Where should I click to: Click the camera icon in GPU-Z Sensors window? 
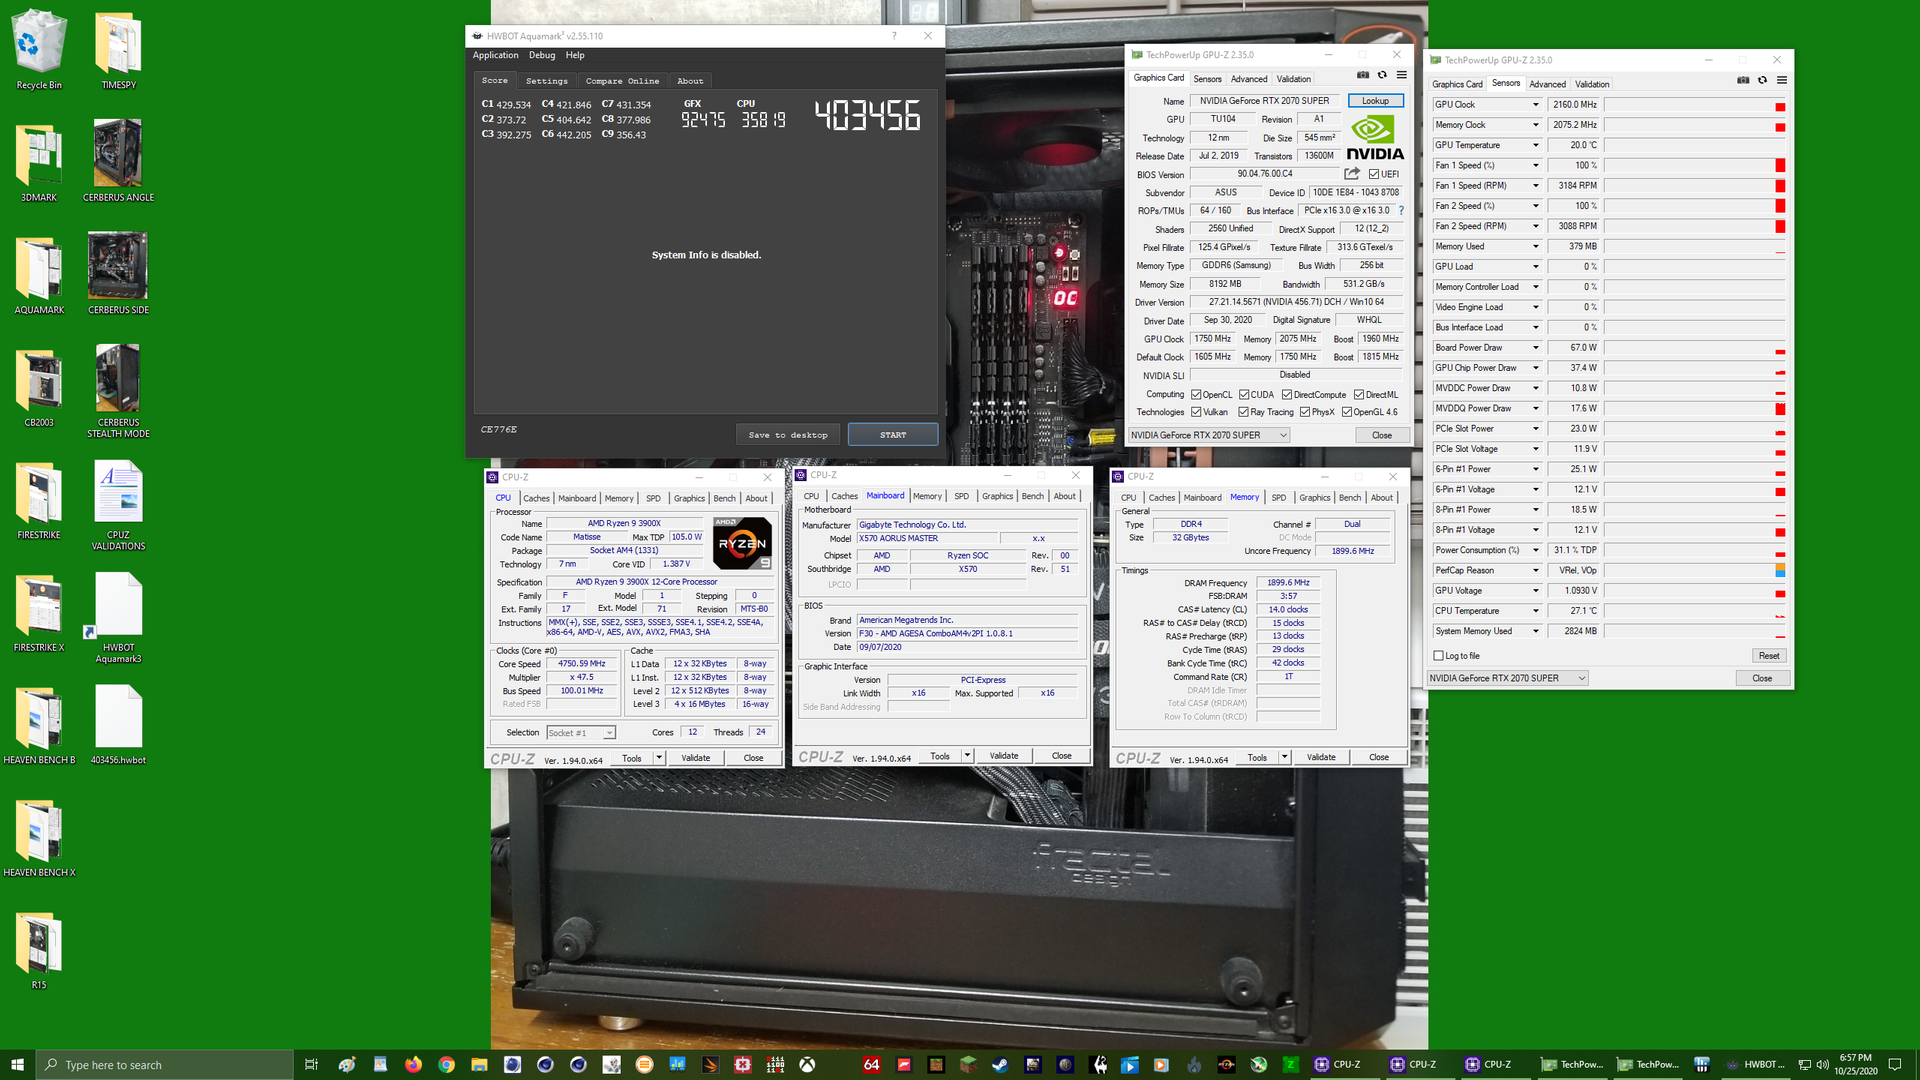tap(1743, 80)
